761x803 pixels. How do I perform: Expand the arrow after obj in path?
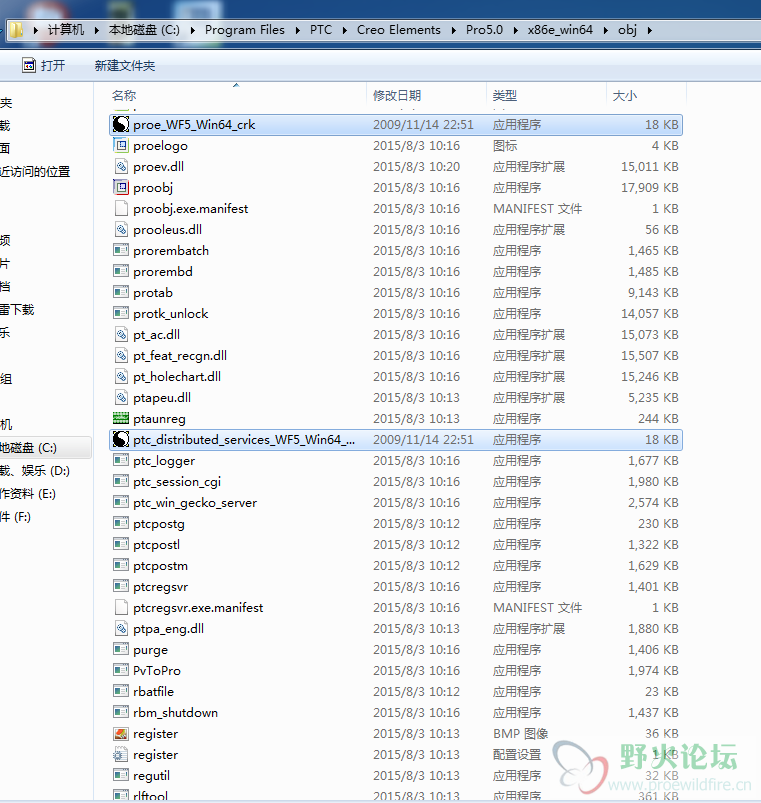650,30
